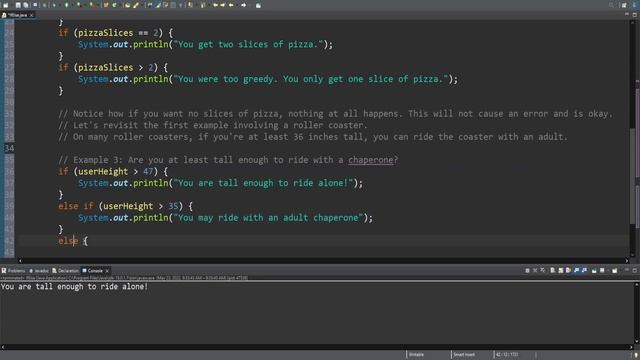640x360 pixels.
Task: Toggle Show Console When Standard Out Changes
Action: [x=576, y=270]
